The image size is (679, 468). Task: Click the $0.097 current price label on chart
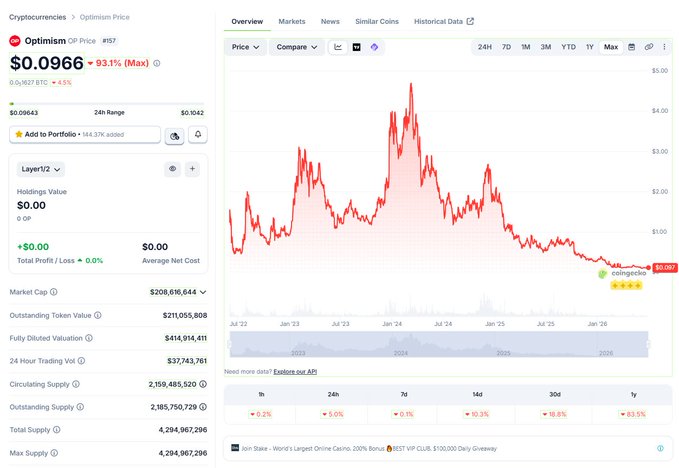(665, 268)
